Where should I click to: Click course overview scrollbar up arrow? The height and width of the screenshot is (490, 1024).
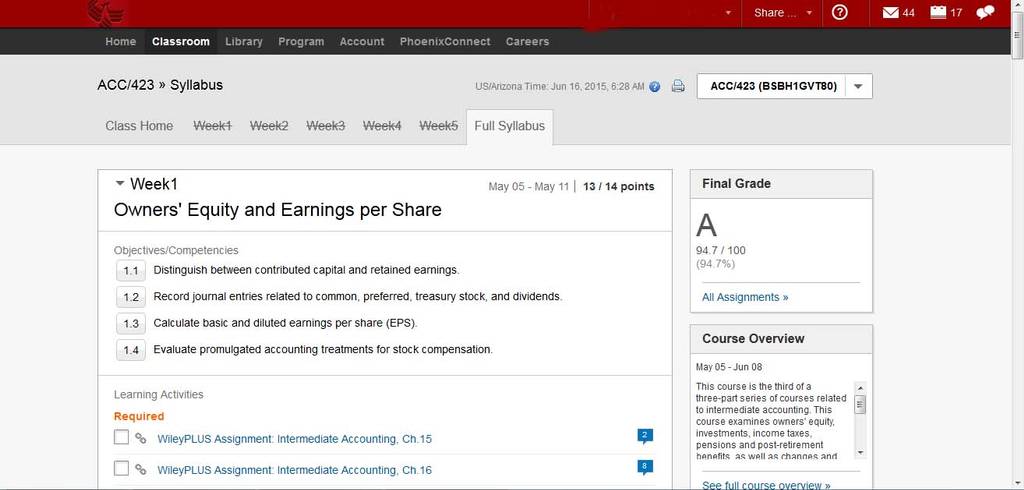click(860, 387)
